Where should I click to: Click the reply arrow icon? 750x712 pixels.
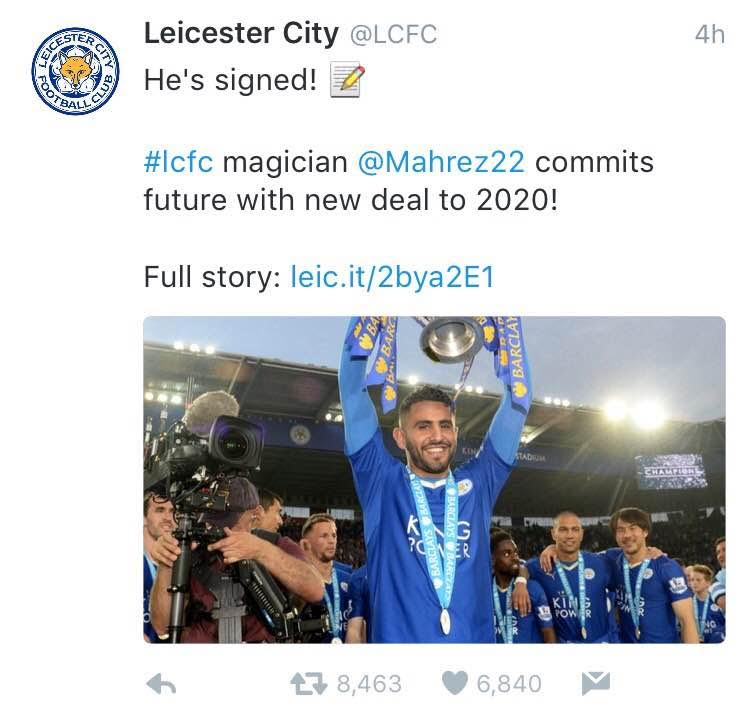click(x=164, y=684)
